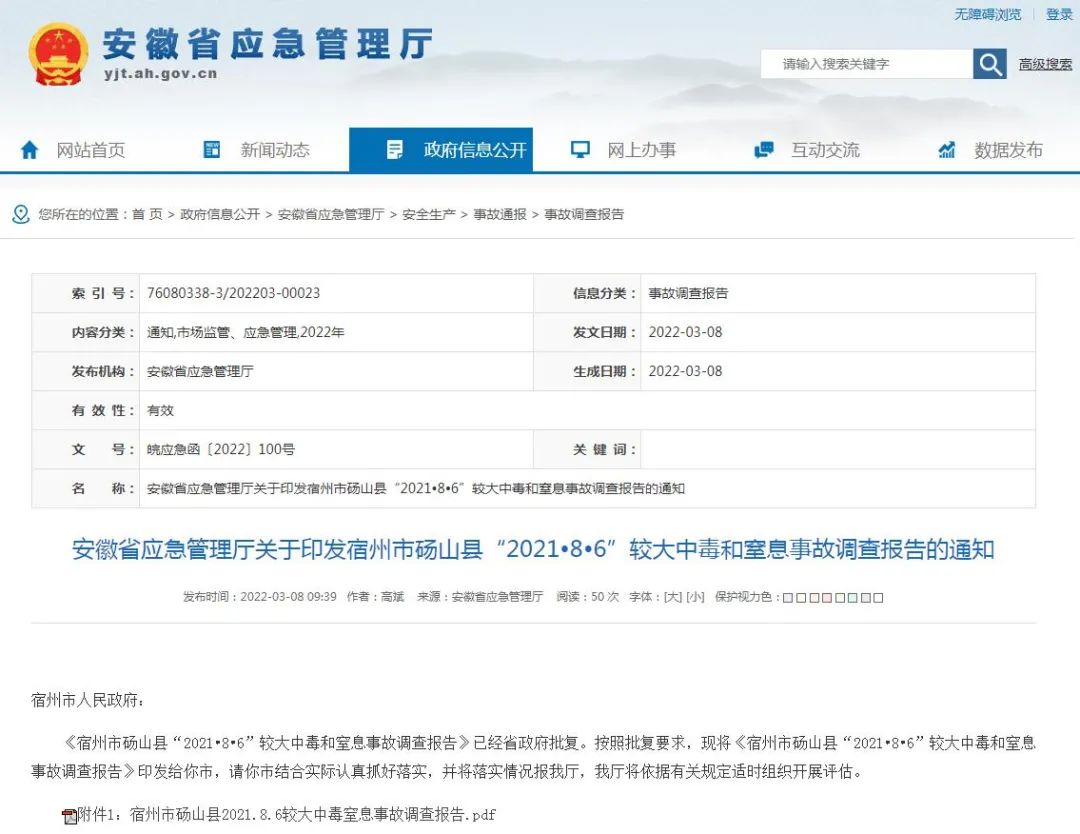Click the 安徽省应急管理厅 site title
The height and width of the screenshot is (834, 1080).
tap(268, 43)
